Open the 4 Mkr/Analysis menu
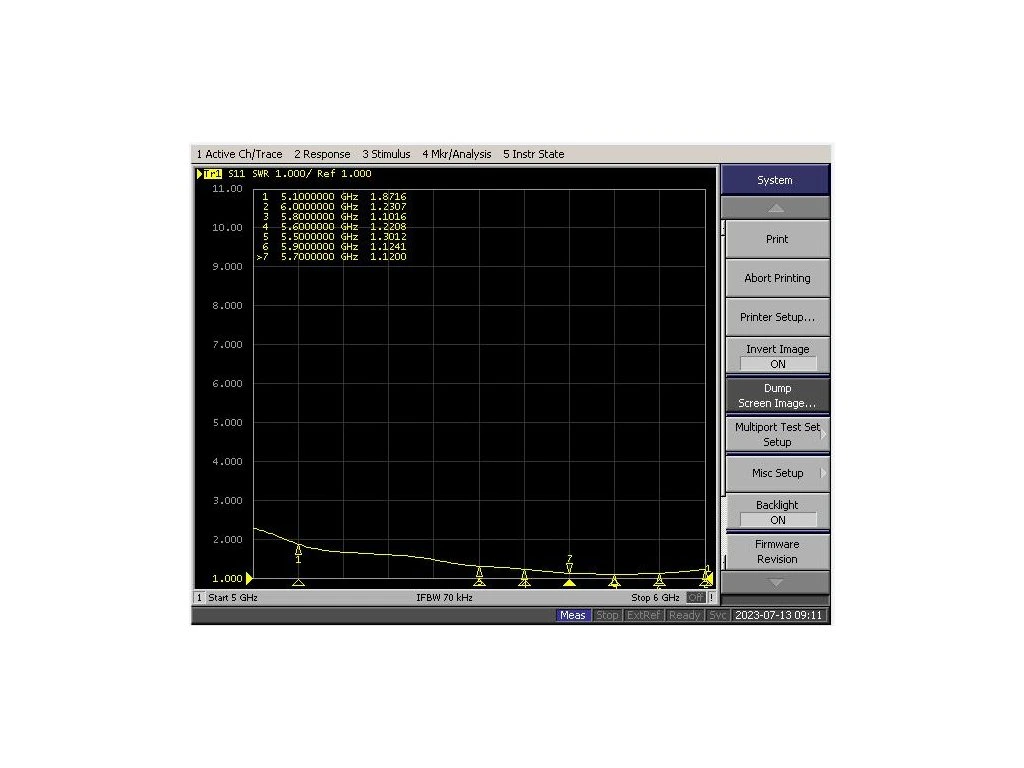The width and height of the screenshot is (1024, 768). coord(458,154)
